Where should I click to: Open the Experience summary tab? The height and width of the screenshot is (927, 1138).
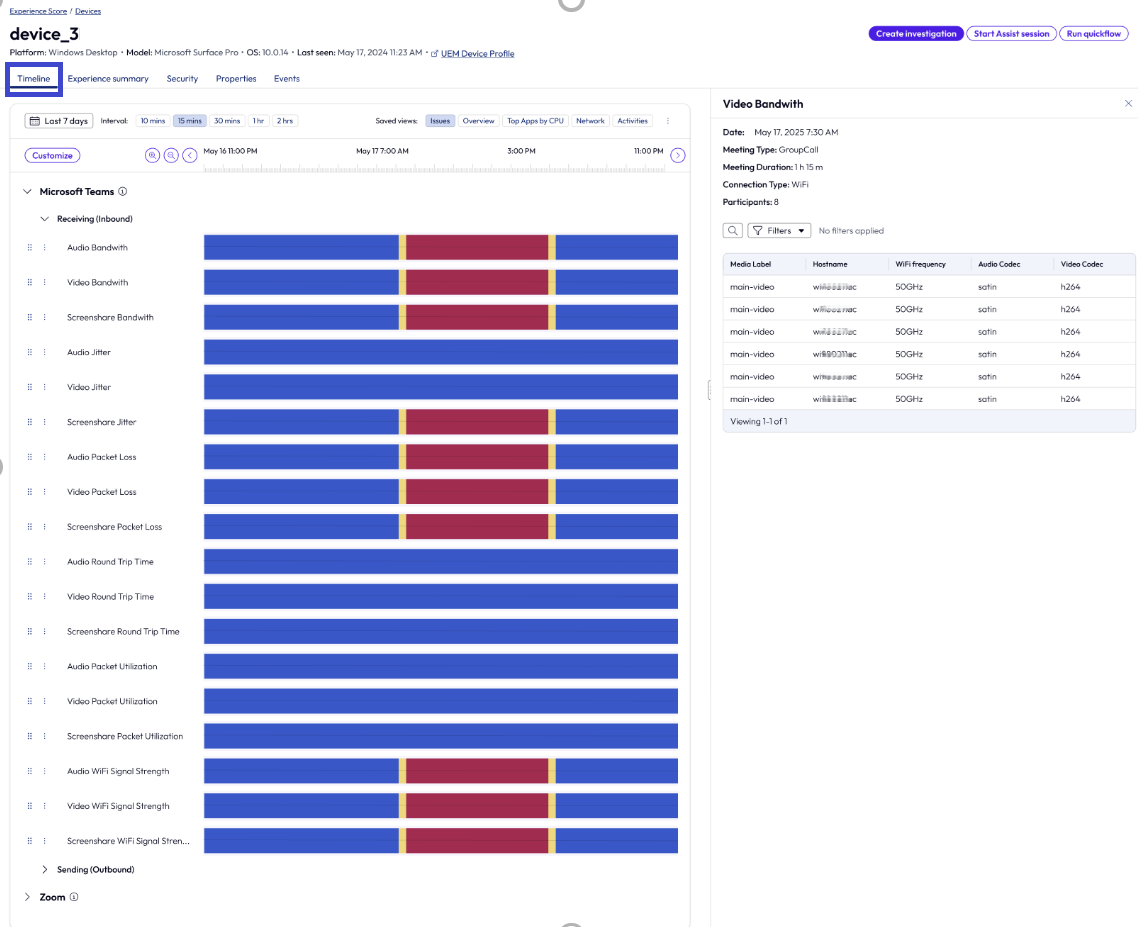point(108,79)
